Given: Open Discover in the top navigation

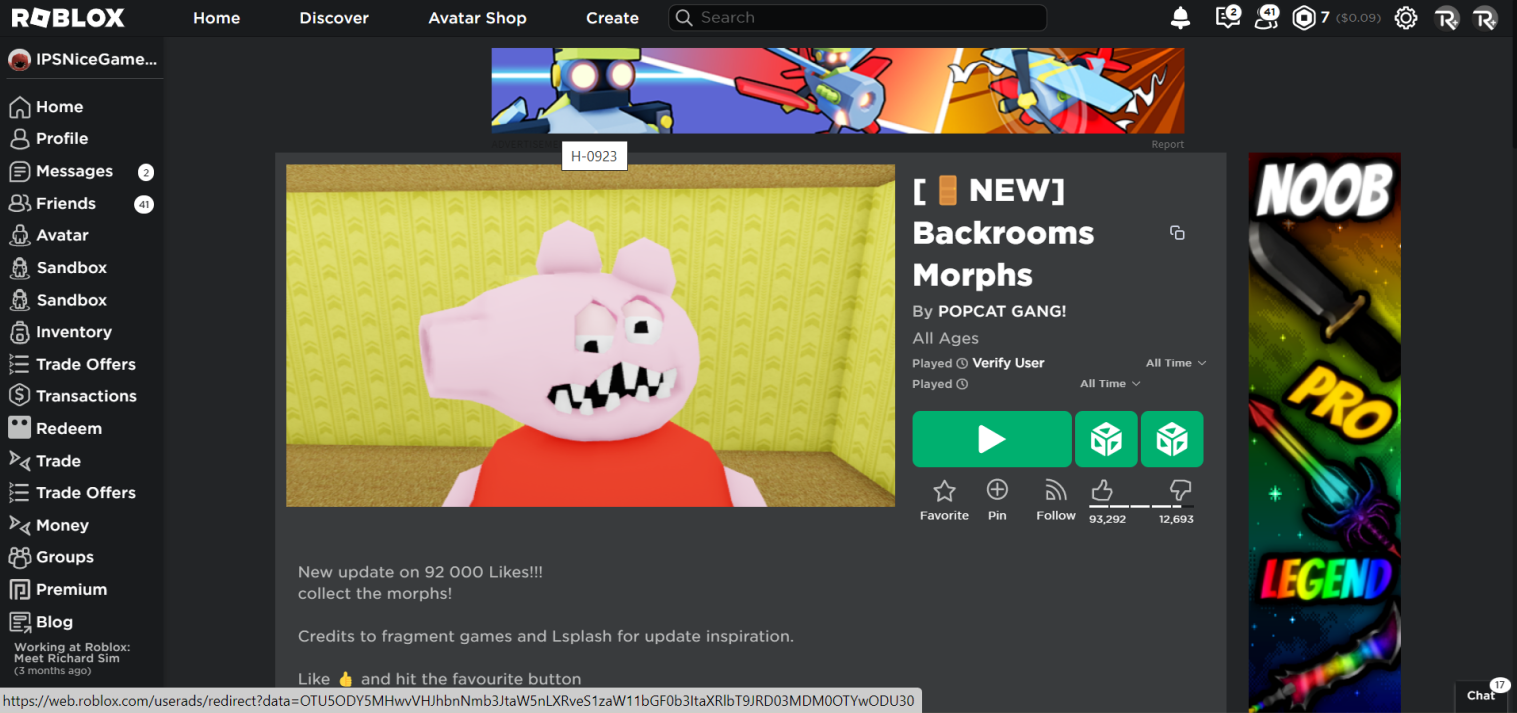Looking at the screenshot, I should (334, 18).
